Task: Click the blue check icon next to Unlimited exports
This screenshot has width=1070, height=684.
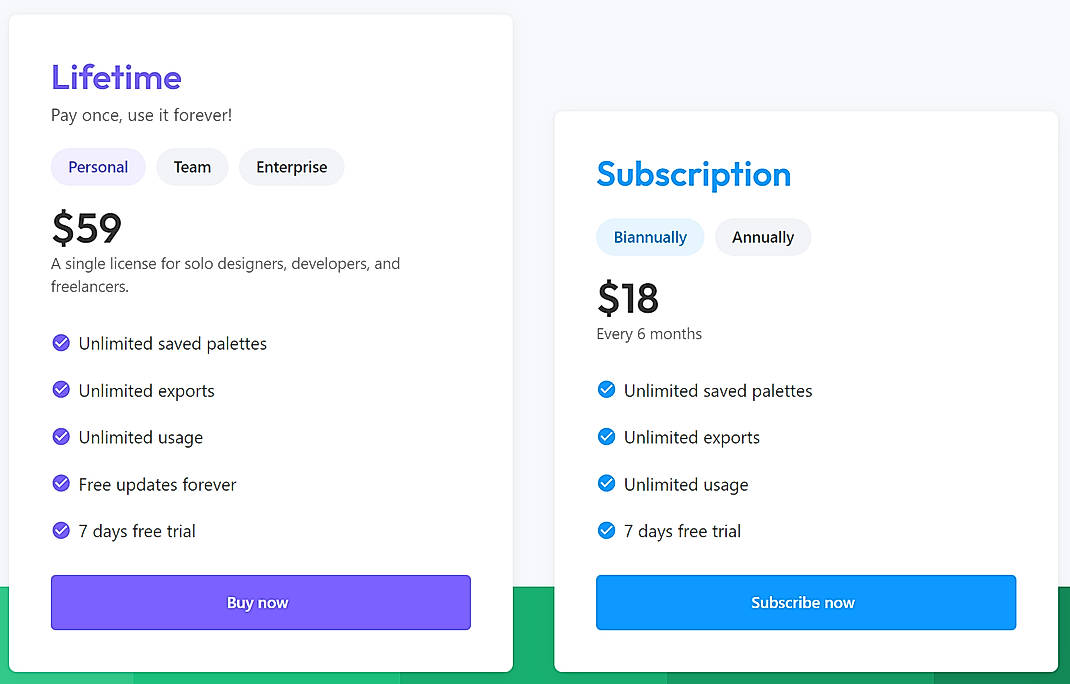Action: (607, 437)
